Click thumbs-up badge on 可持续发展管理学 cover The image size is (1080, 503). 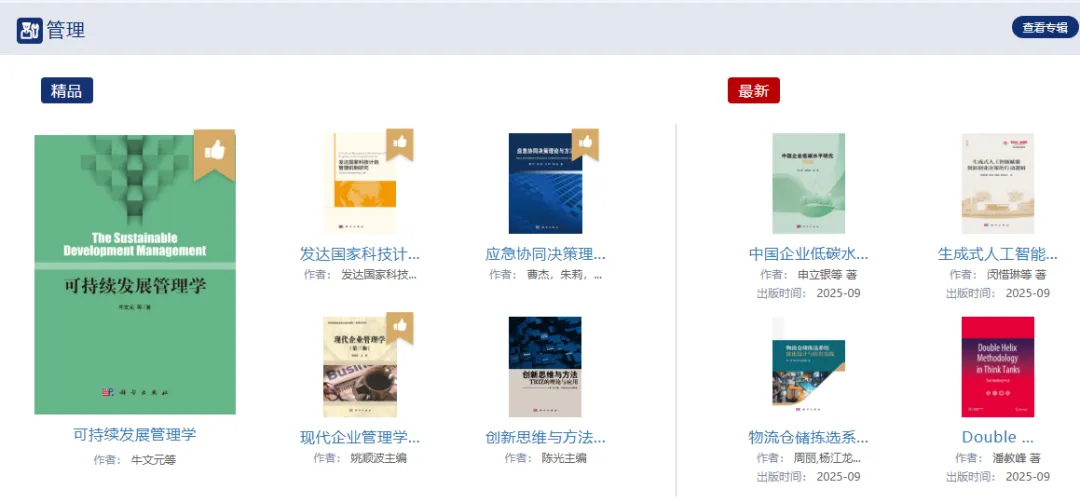coord(214,154)
